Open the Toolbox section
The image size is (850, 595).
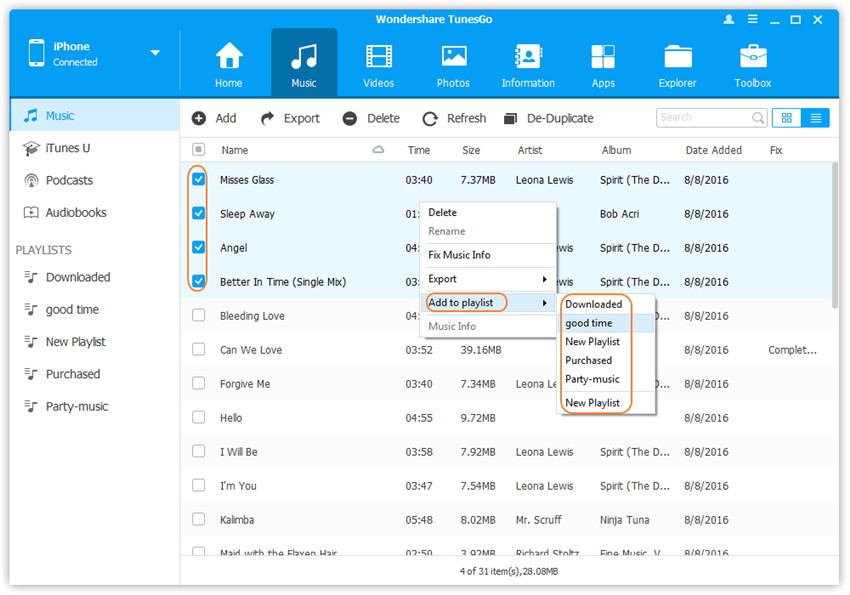click(752, 64)
